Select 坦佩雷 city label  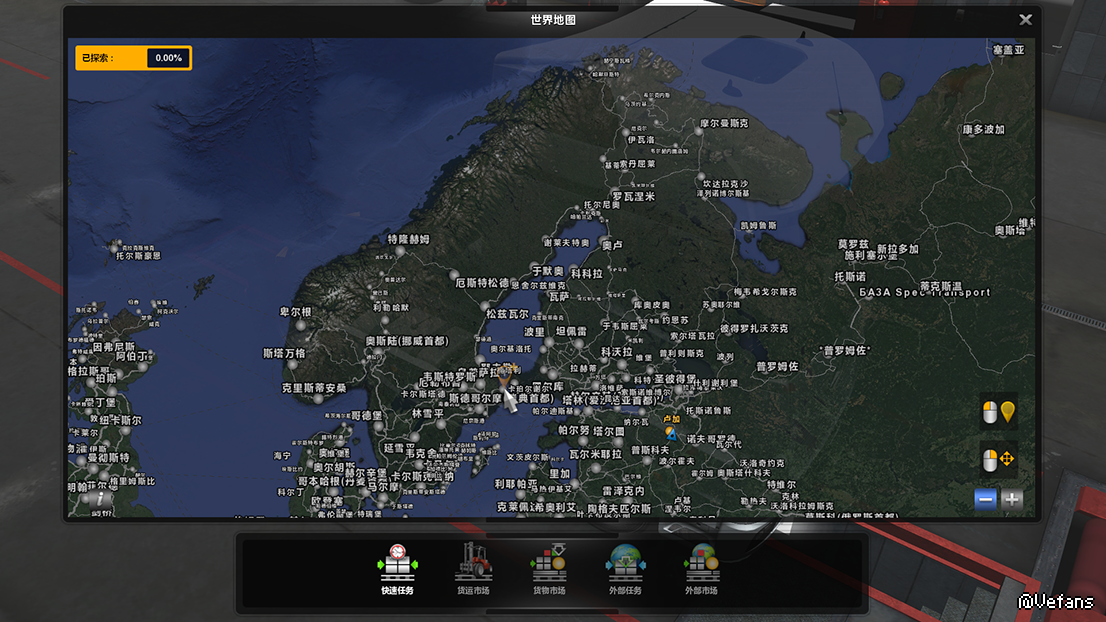[x=571, y=331]
